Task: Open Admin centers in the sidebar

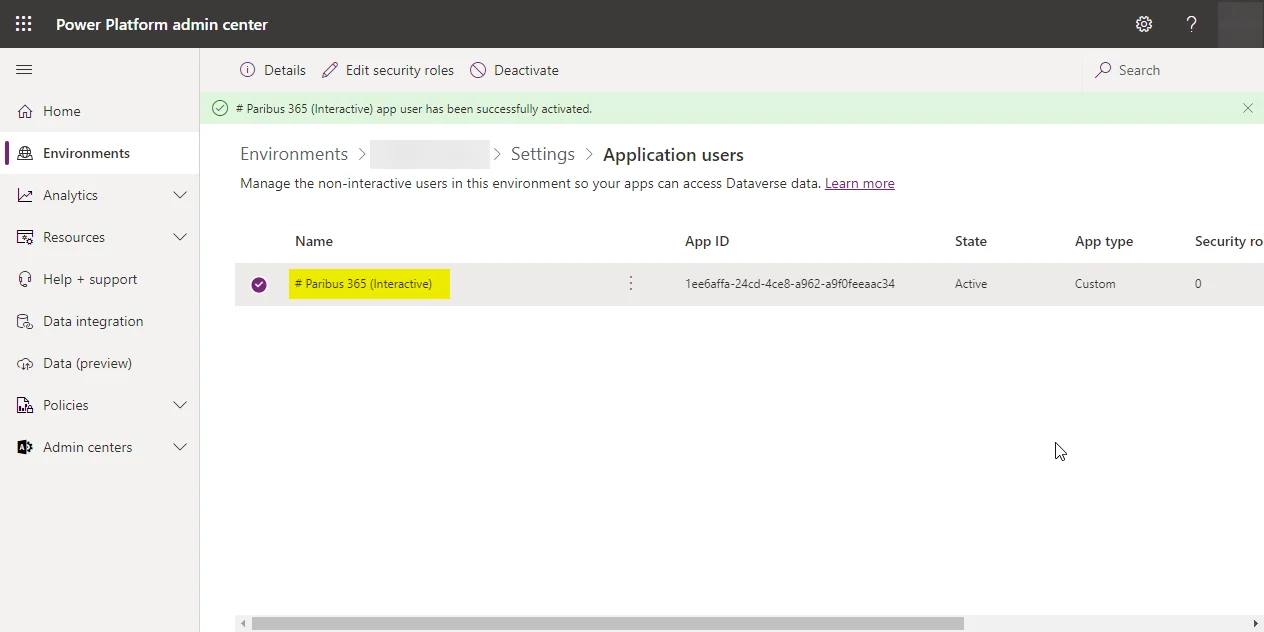Action: 88,447
